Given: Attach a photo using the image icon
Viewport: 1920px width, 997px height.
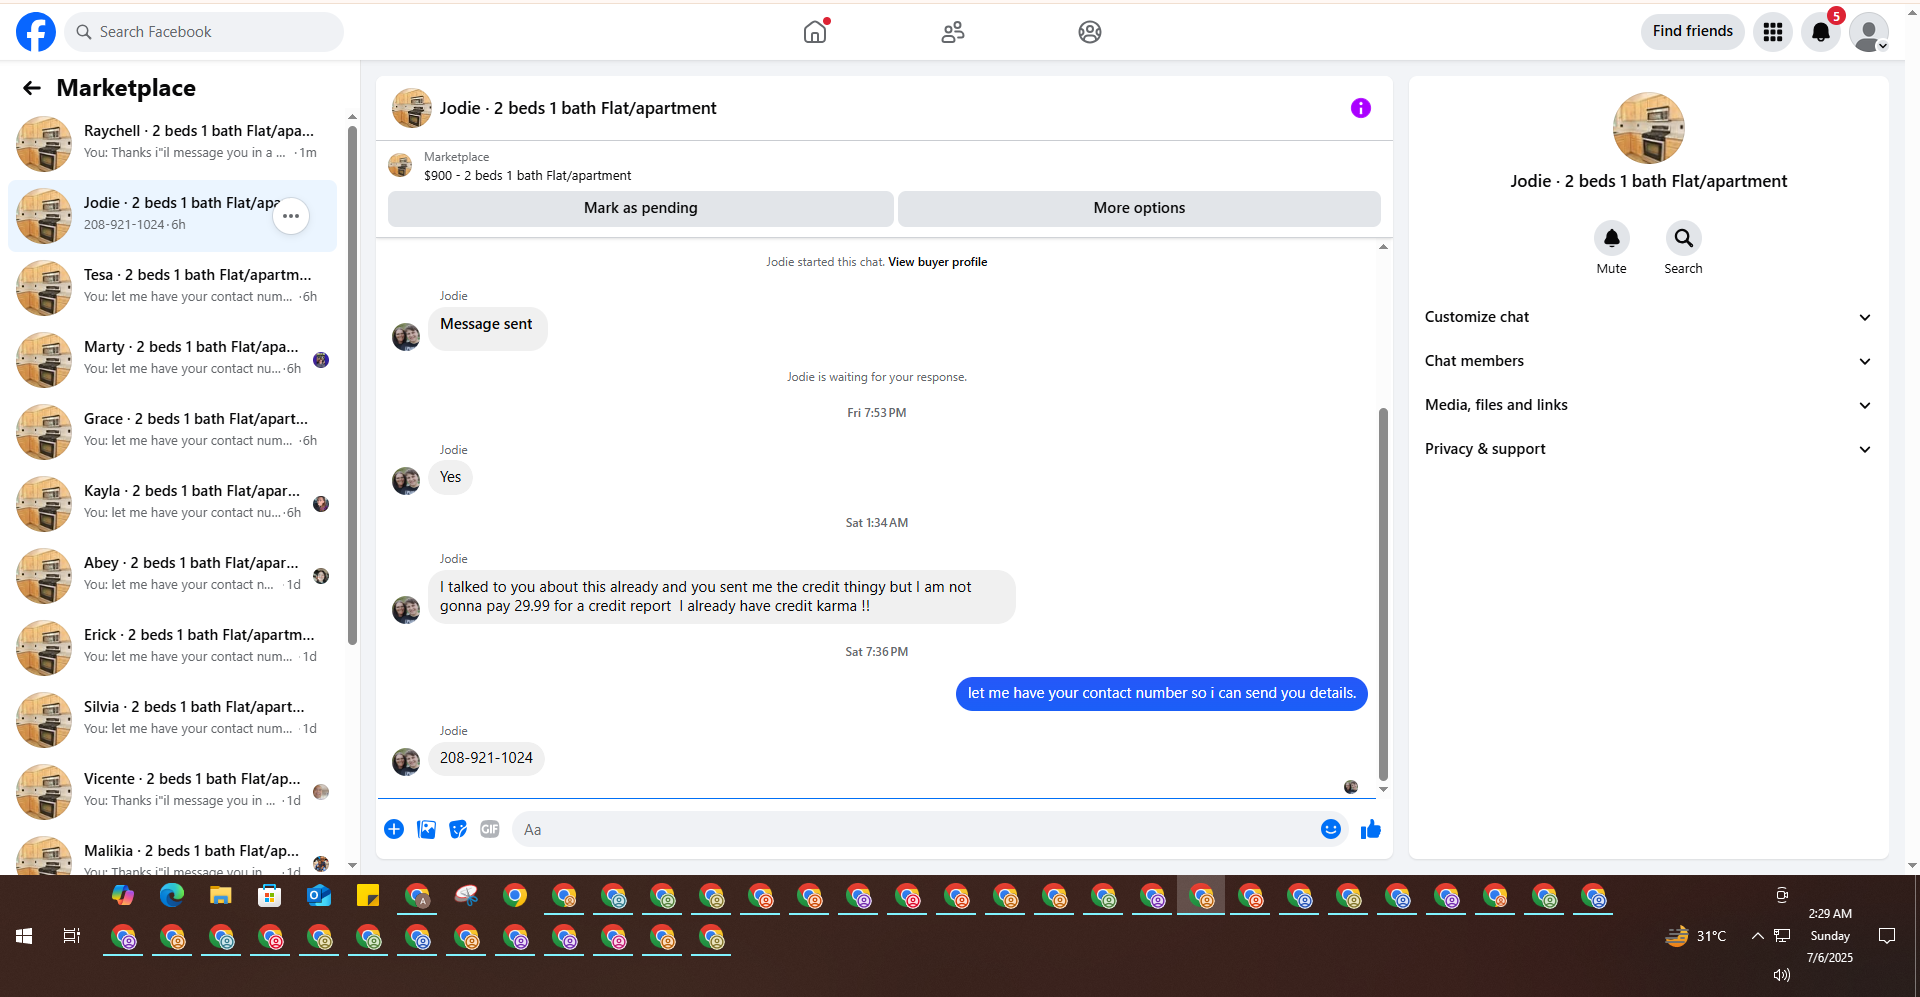Looking at the screenshot, I should 426,829.
